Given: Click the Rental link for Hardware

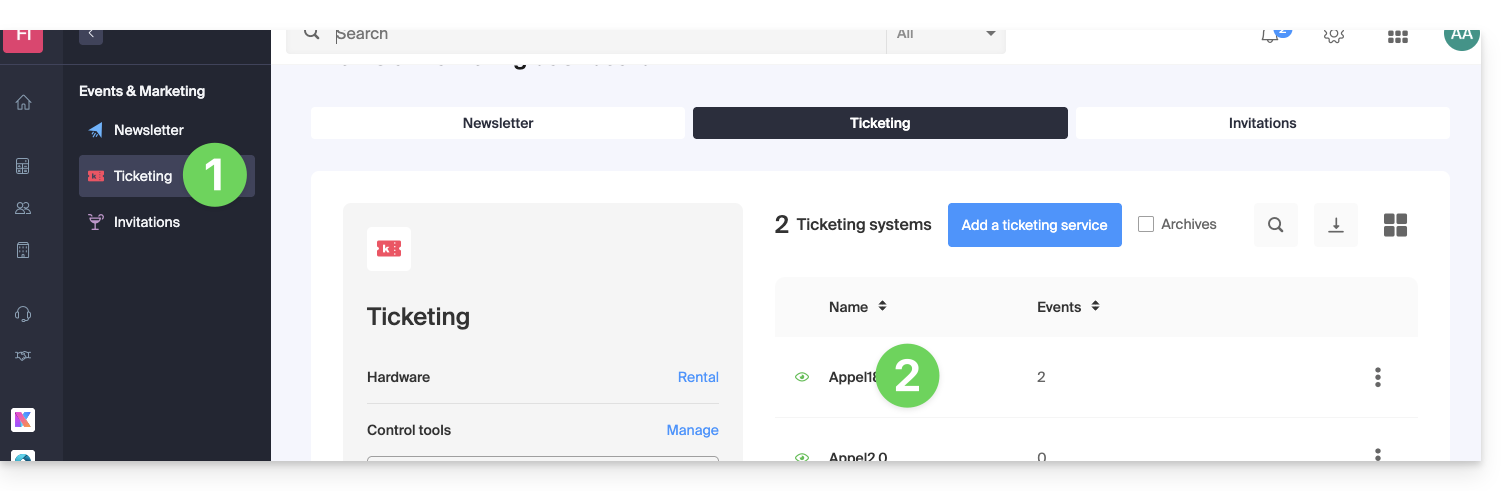Looking at the screenshot, I should pyautogui.click(x=698, y=377).
